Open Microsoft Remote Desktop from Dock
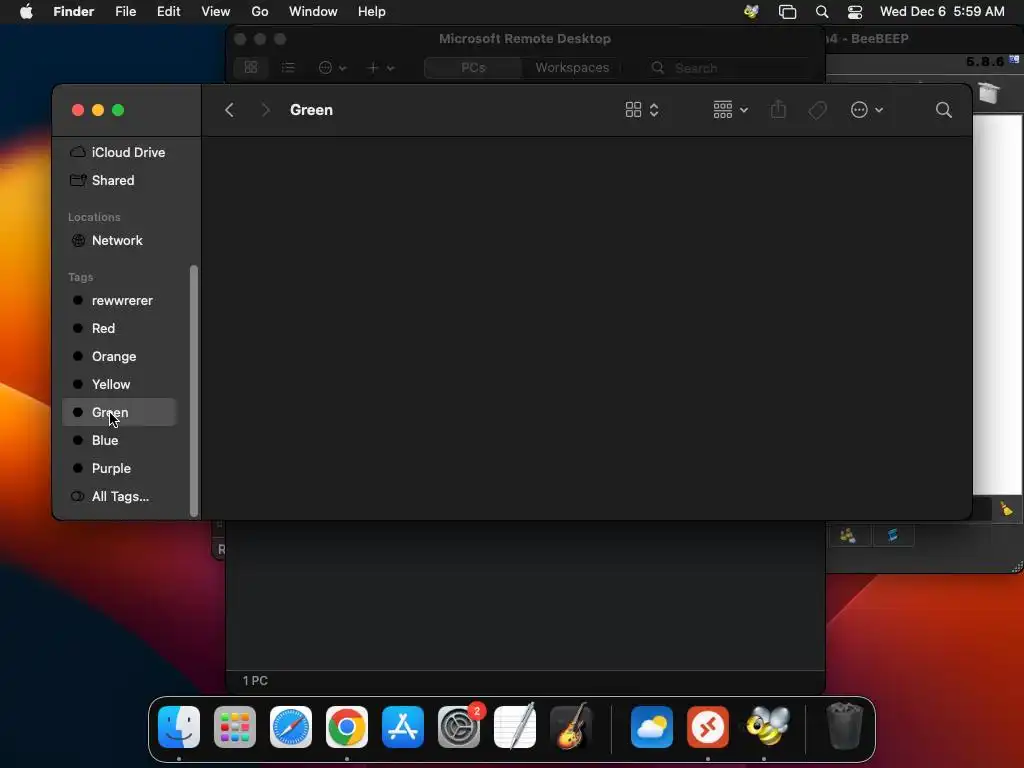The image size is (1024, 768). coord(708,726)
